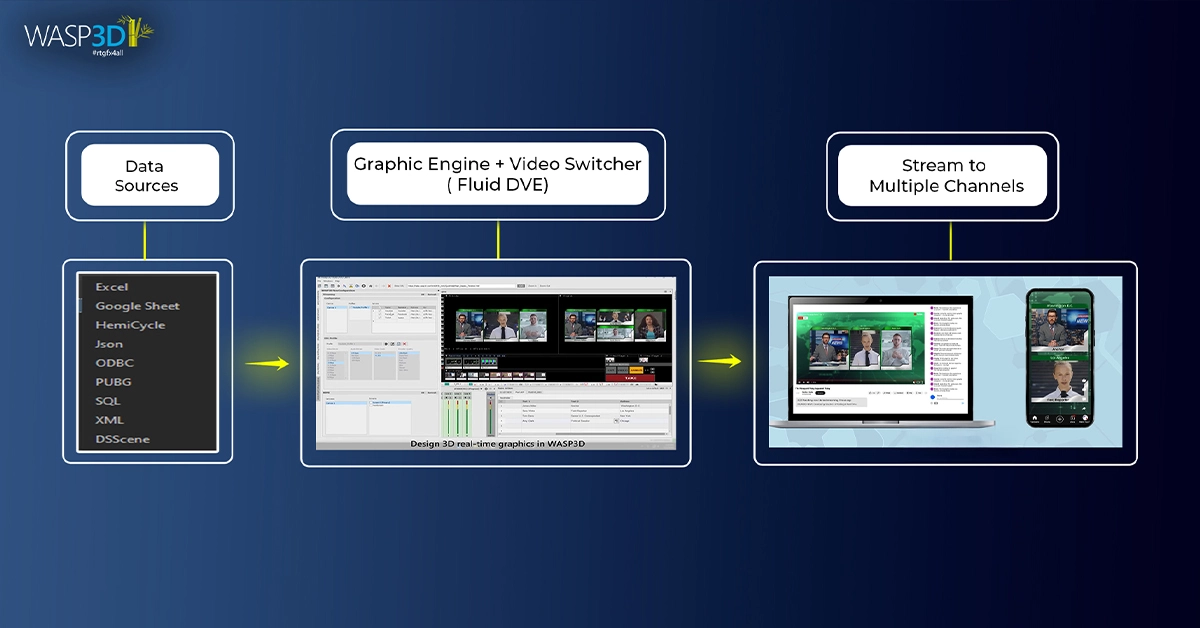Open the Profile dropdown in the Misc Profile panel
Viewport: 1200px width, 628px height.
(360, 344)
